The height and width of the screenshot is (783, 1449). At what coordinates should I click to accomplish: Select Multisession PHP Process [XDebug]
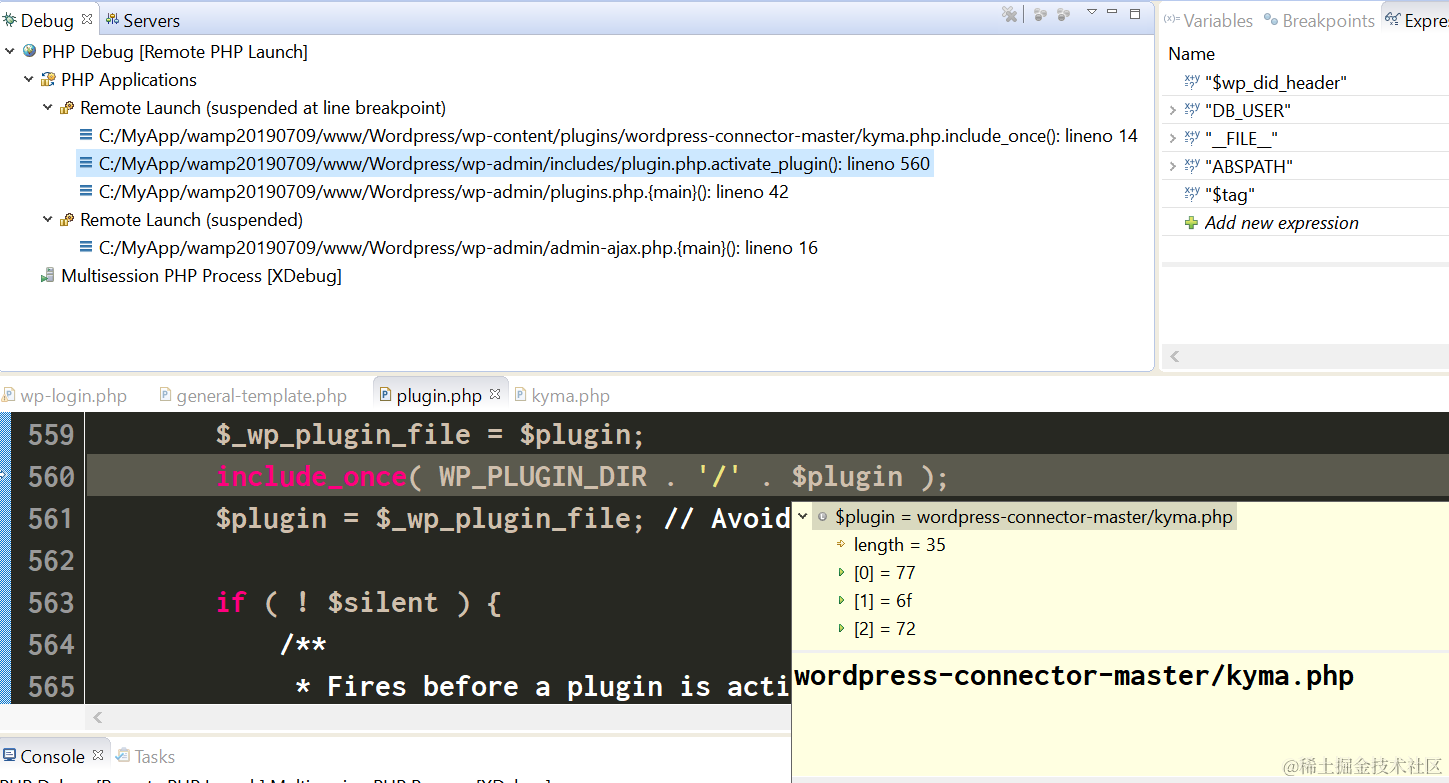pyautogui.click(x=201, y=276)
